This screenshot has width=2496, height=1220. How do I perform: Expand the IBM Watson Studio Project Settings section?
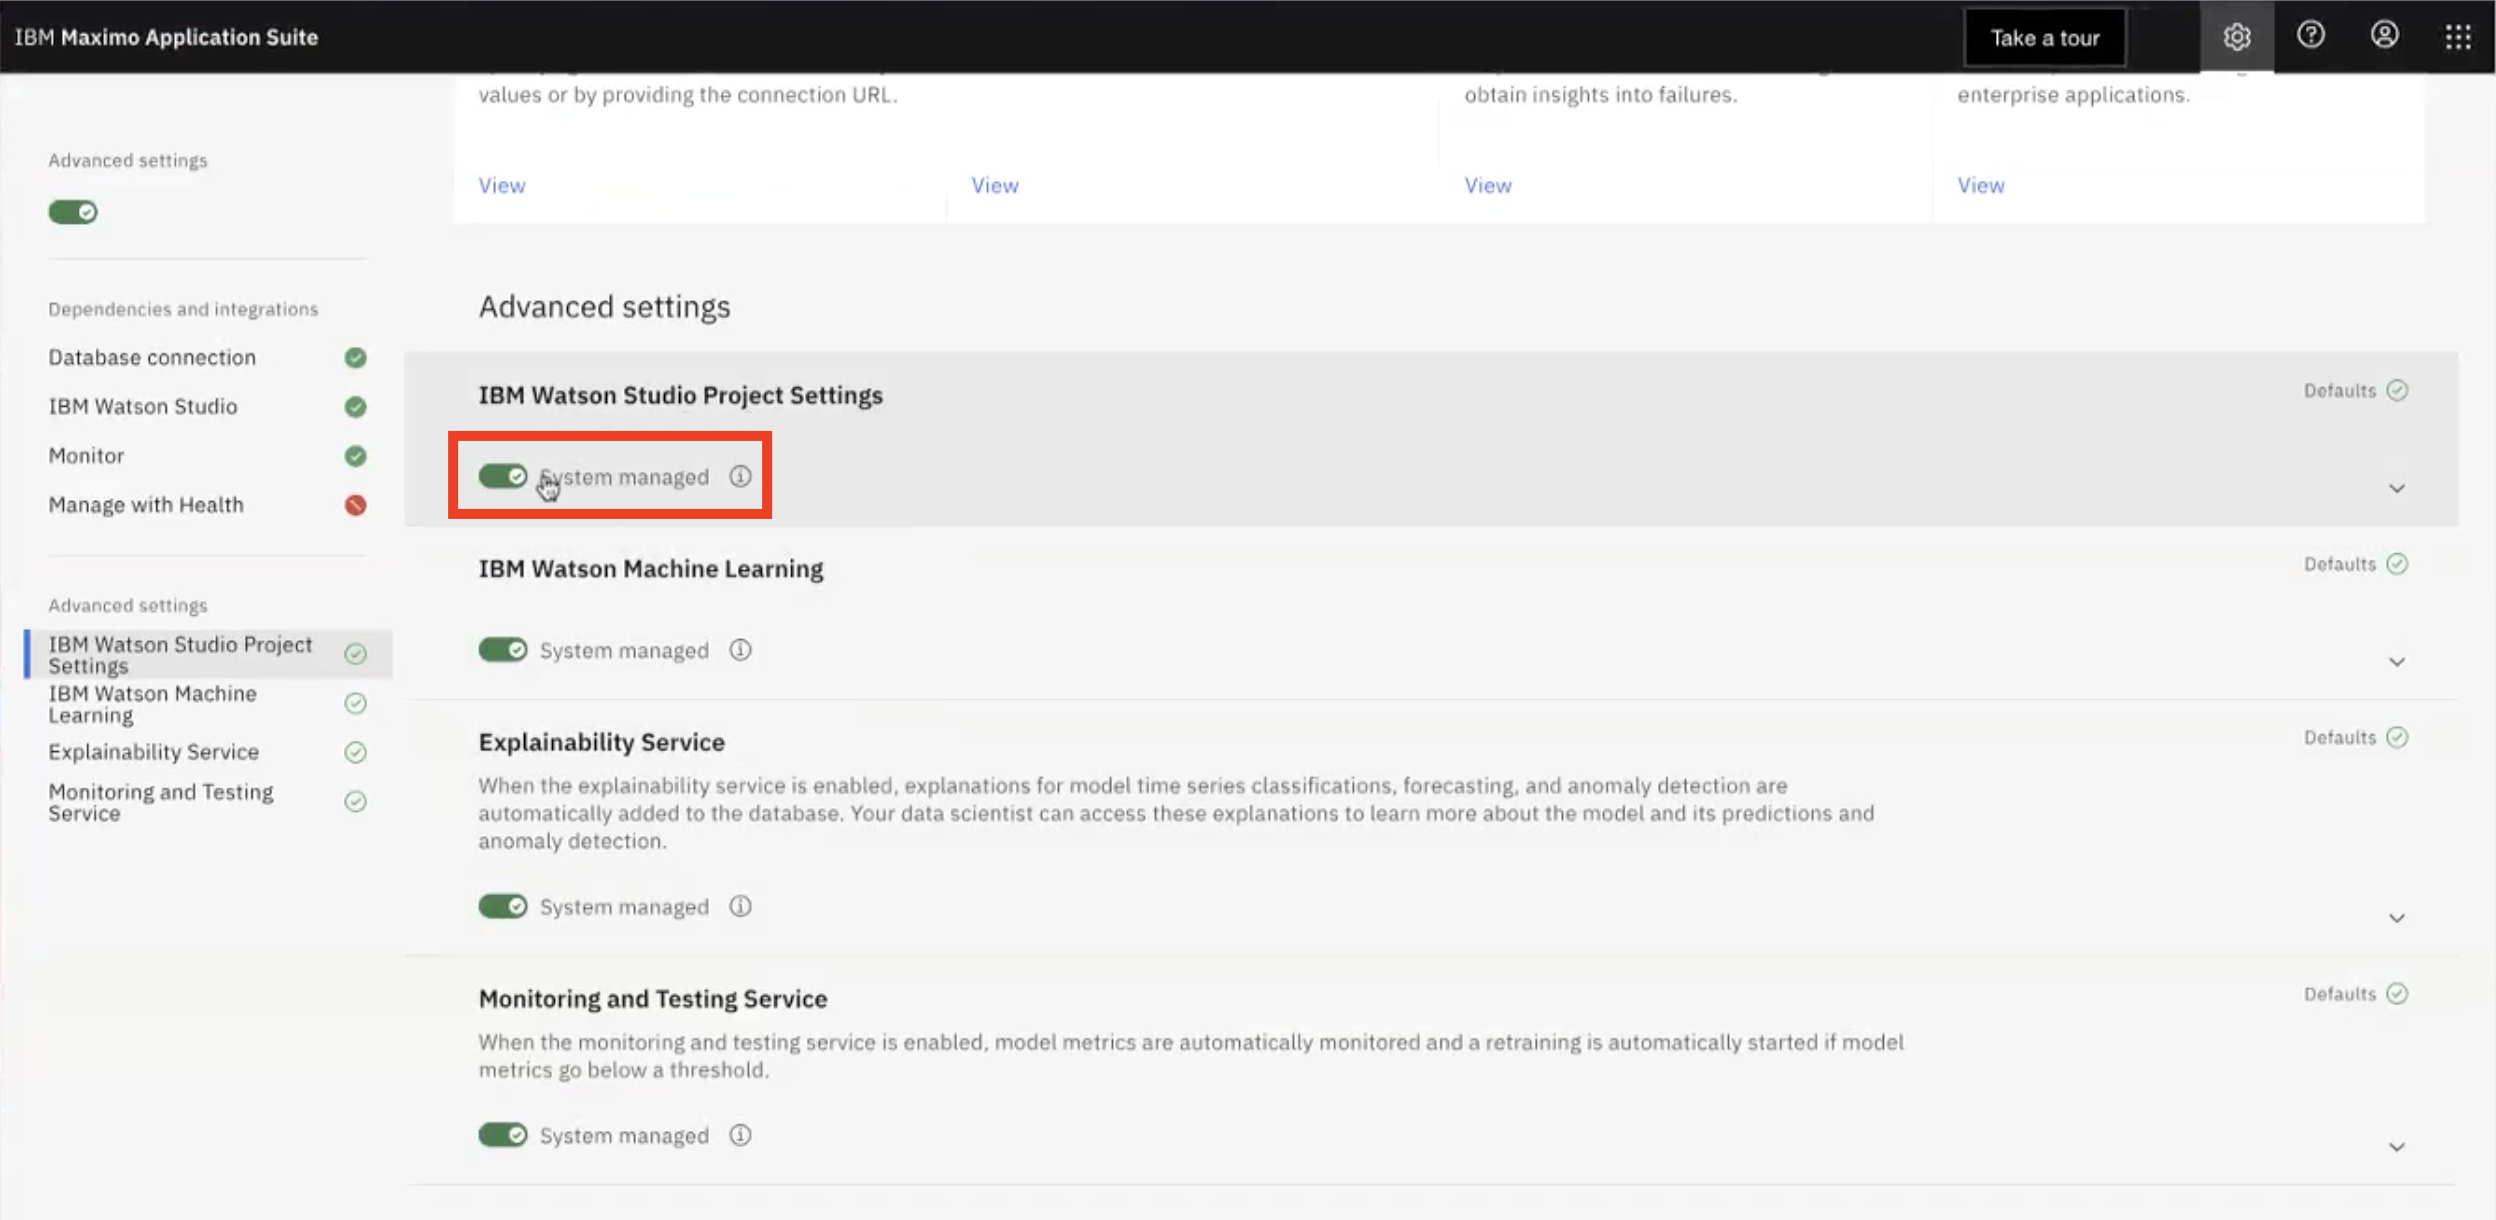click(2397, 488)
